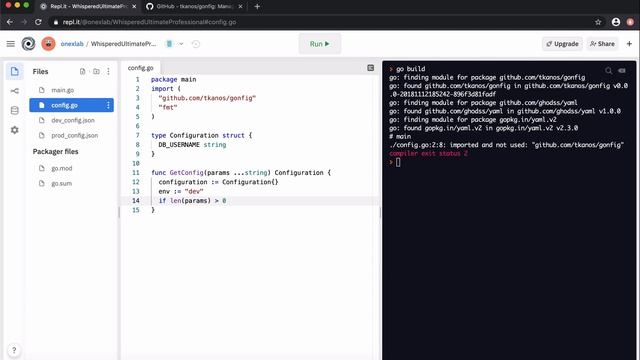The image size is (640, 360).
Task: Click line 14 in the code editor
Action: point(250,201)
